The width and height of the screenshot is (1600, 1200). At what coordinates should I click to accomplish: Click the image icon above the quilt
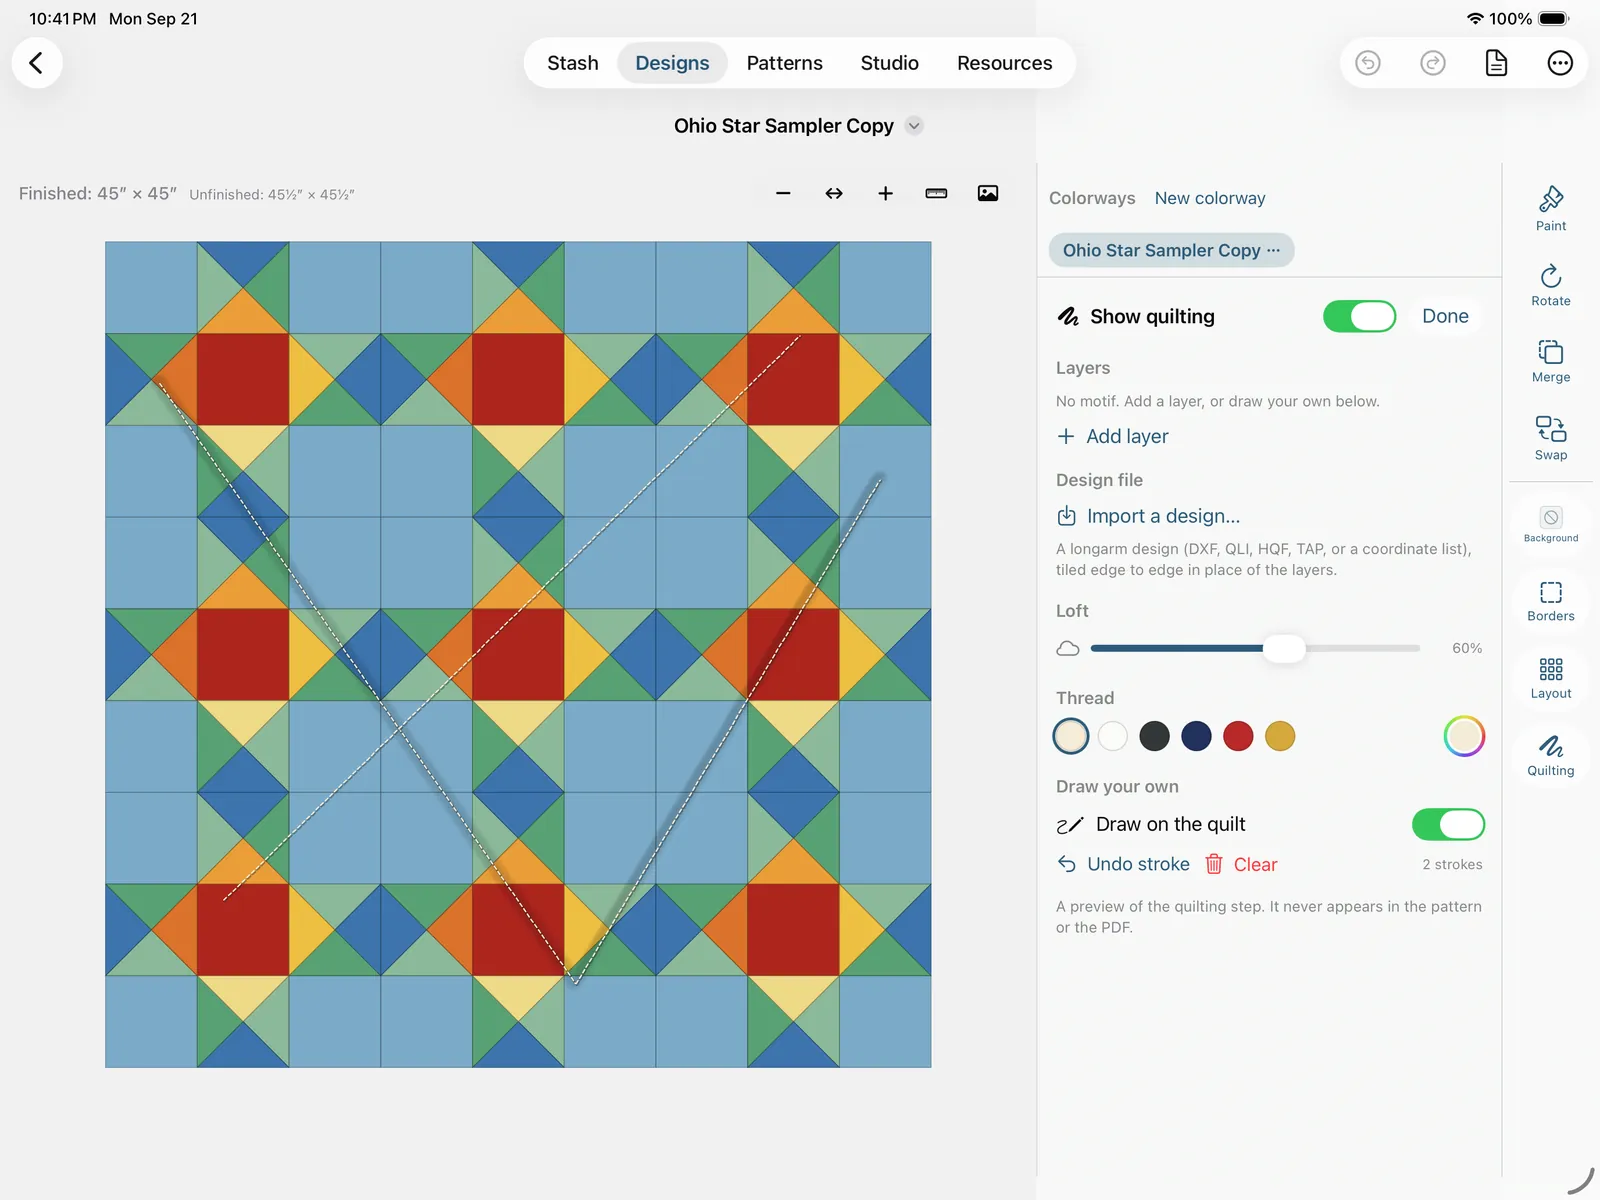click(x=988, y=193)
